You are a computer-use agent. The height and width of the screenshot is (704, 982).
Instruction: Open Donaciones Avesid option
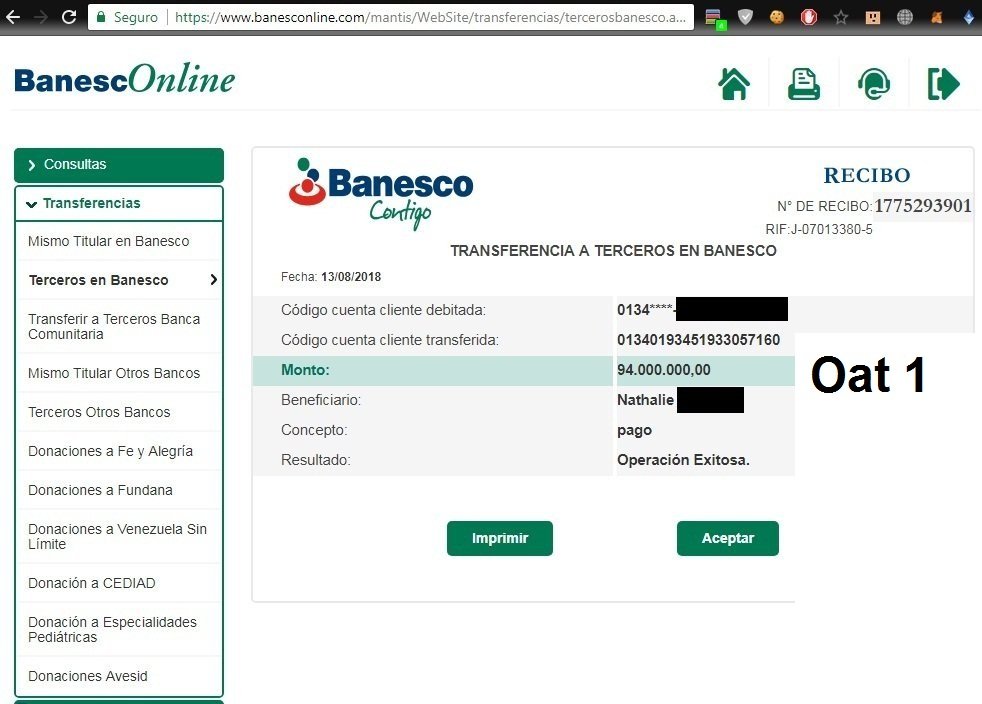pos(88,676)
